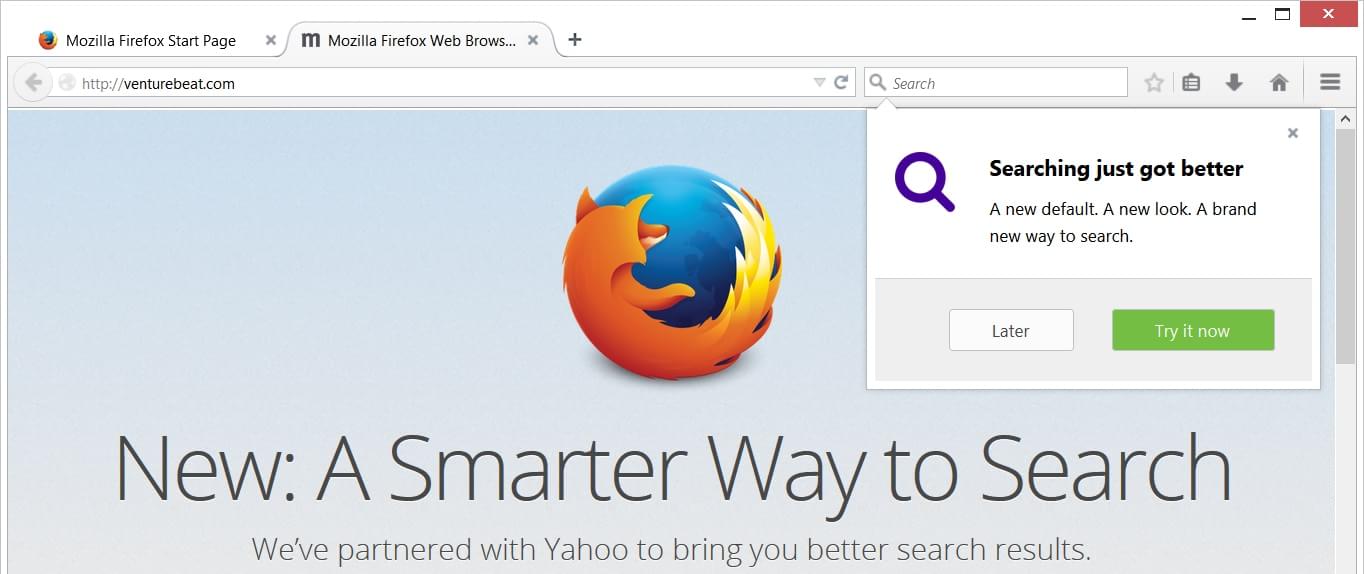The width and height of the screenshot is (1364, 574).
Task: Show bookmarks list icon in toolbar
Action: click(x=1191, y=83)
